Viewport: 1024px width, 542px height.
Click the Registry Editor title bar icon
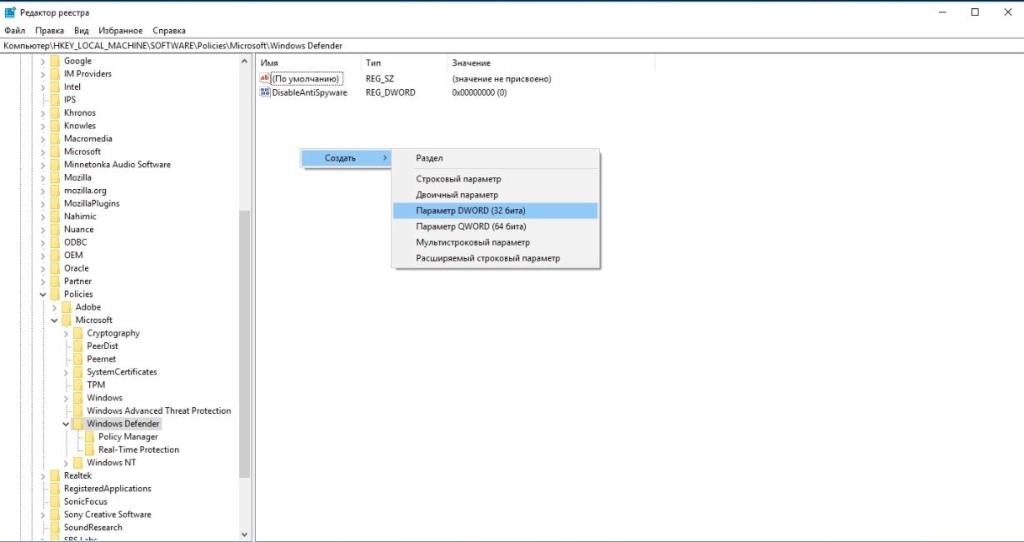click(10, 12)
